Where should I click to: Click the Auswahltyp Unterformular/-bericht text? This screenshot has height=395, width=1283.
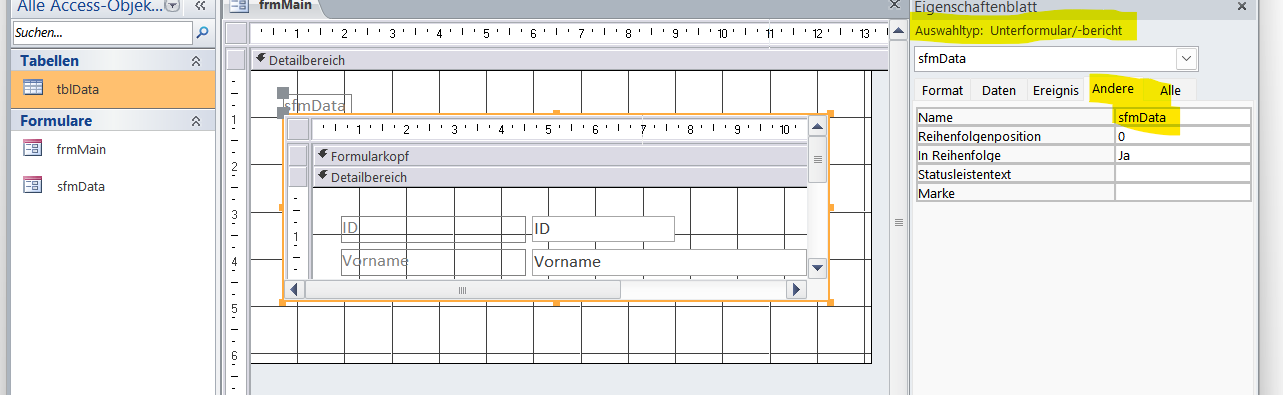click(1019, 30)
